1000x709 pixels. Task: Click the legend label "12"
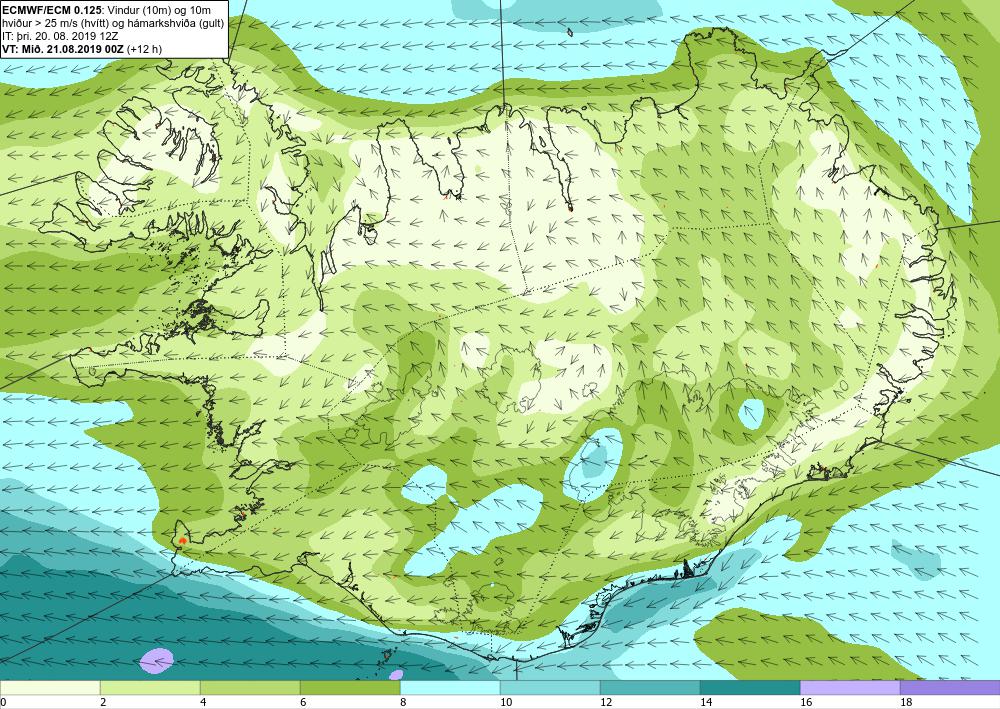point(606,703)
